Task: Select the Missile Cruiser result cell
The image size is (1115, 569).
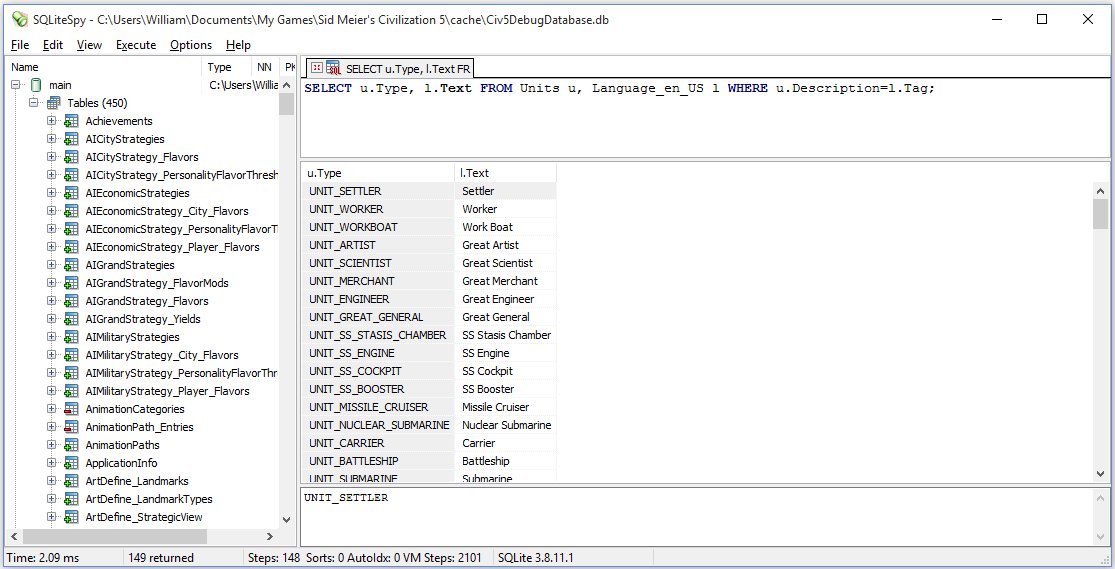Action: coord(505,407)
